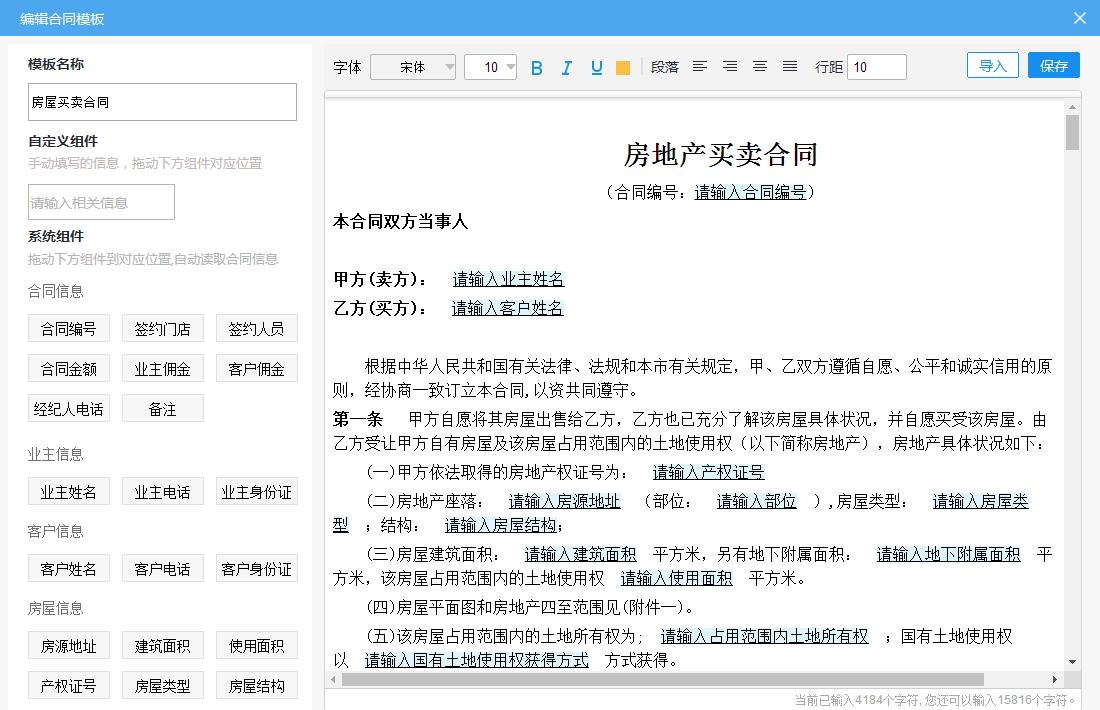Screen dimensions: 1100x710
Task: Align paragraph text left
Action: click(x=700, y=67)
